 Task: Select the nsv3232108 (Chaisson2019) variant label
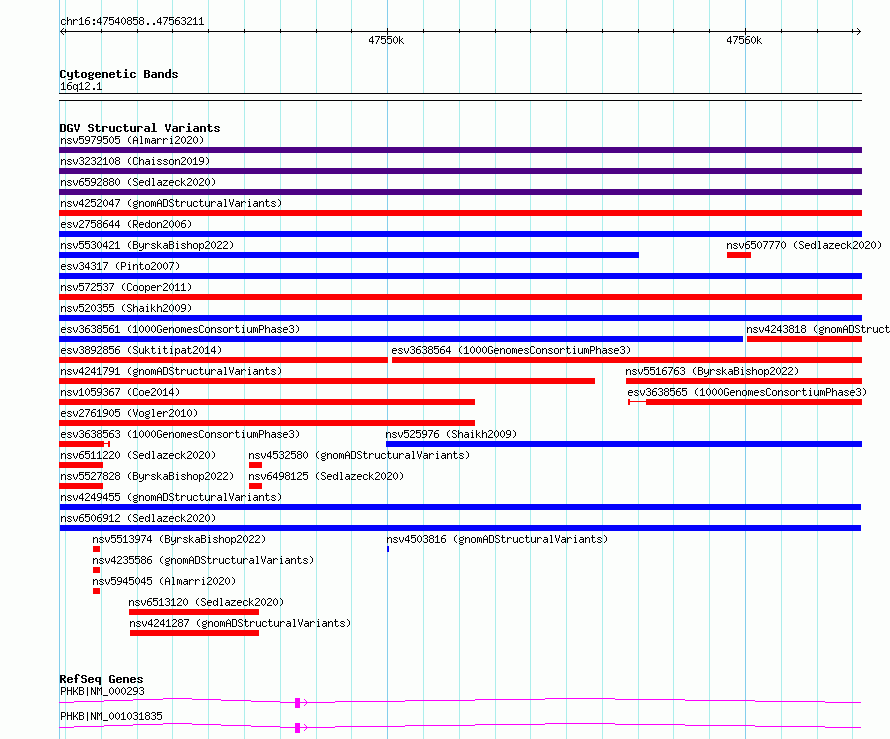pos(135,161)
